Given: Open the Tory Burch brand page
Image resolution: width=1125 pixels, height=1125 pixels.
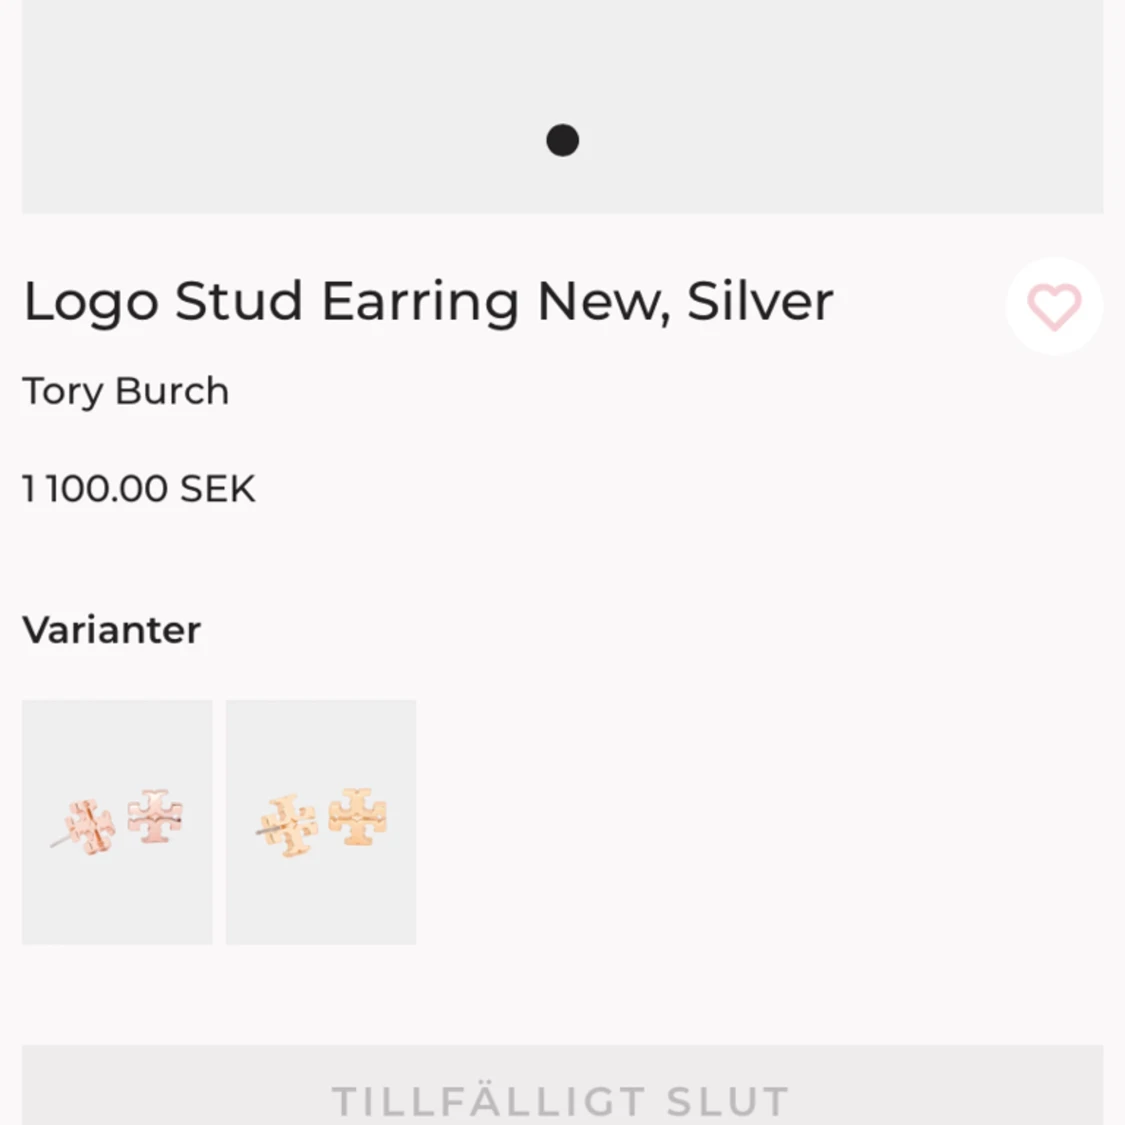Looking at the screenshot, I should pos(126,391).
